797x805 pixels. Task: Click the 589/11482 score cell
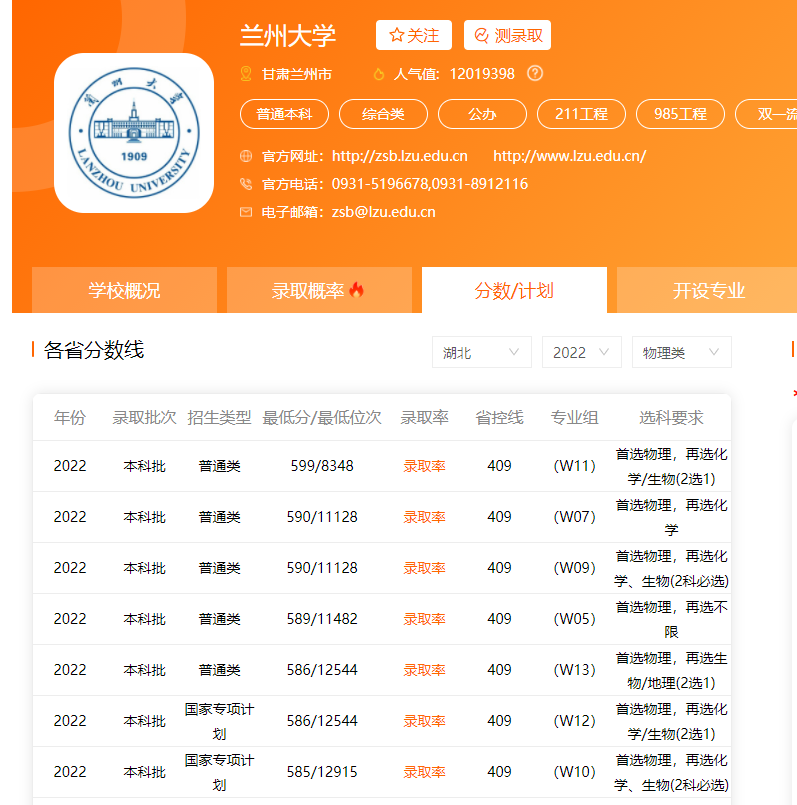[322, 619]
